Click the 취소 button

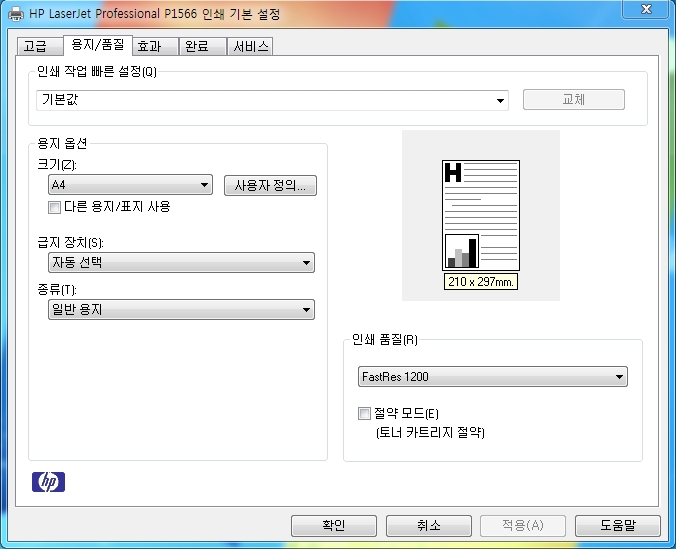pos(429,525)
